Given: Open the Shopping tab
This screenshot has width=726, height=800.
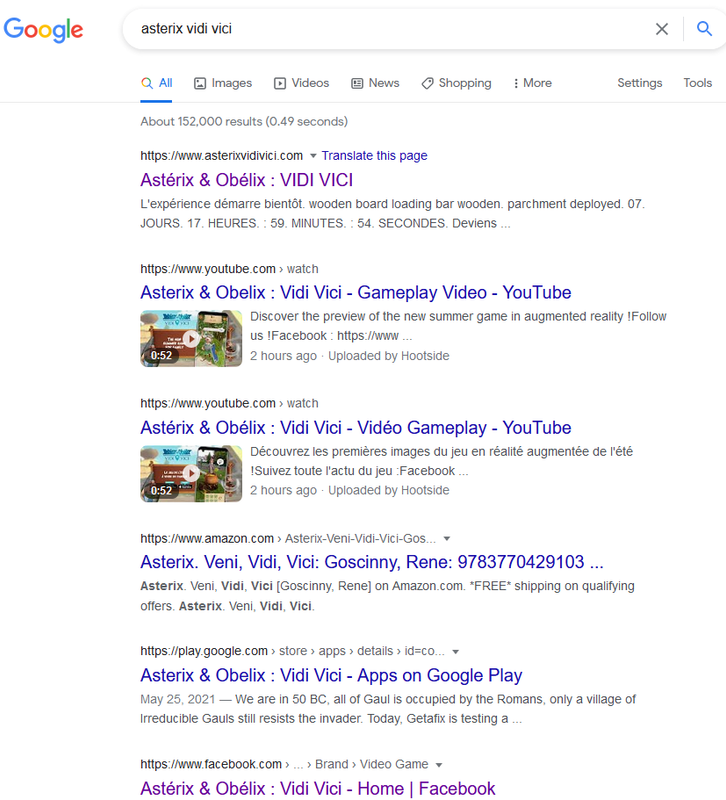Looking at the screenshot, I should (x=456, y=83).
